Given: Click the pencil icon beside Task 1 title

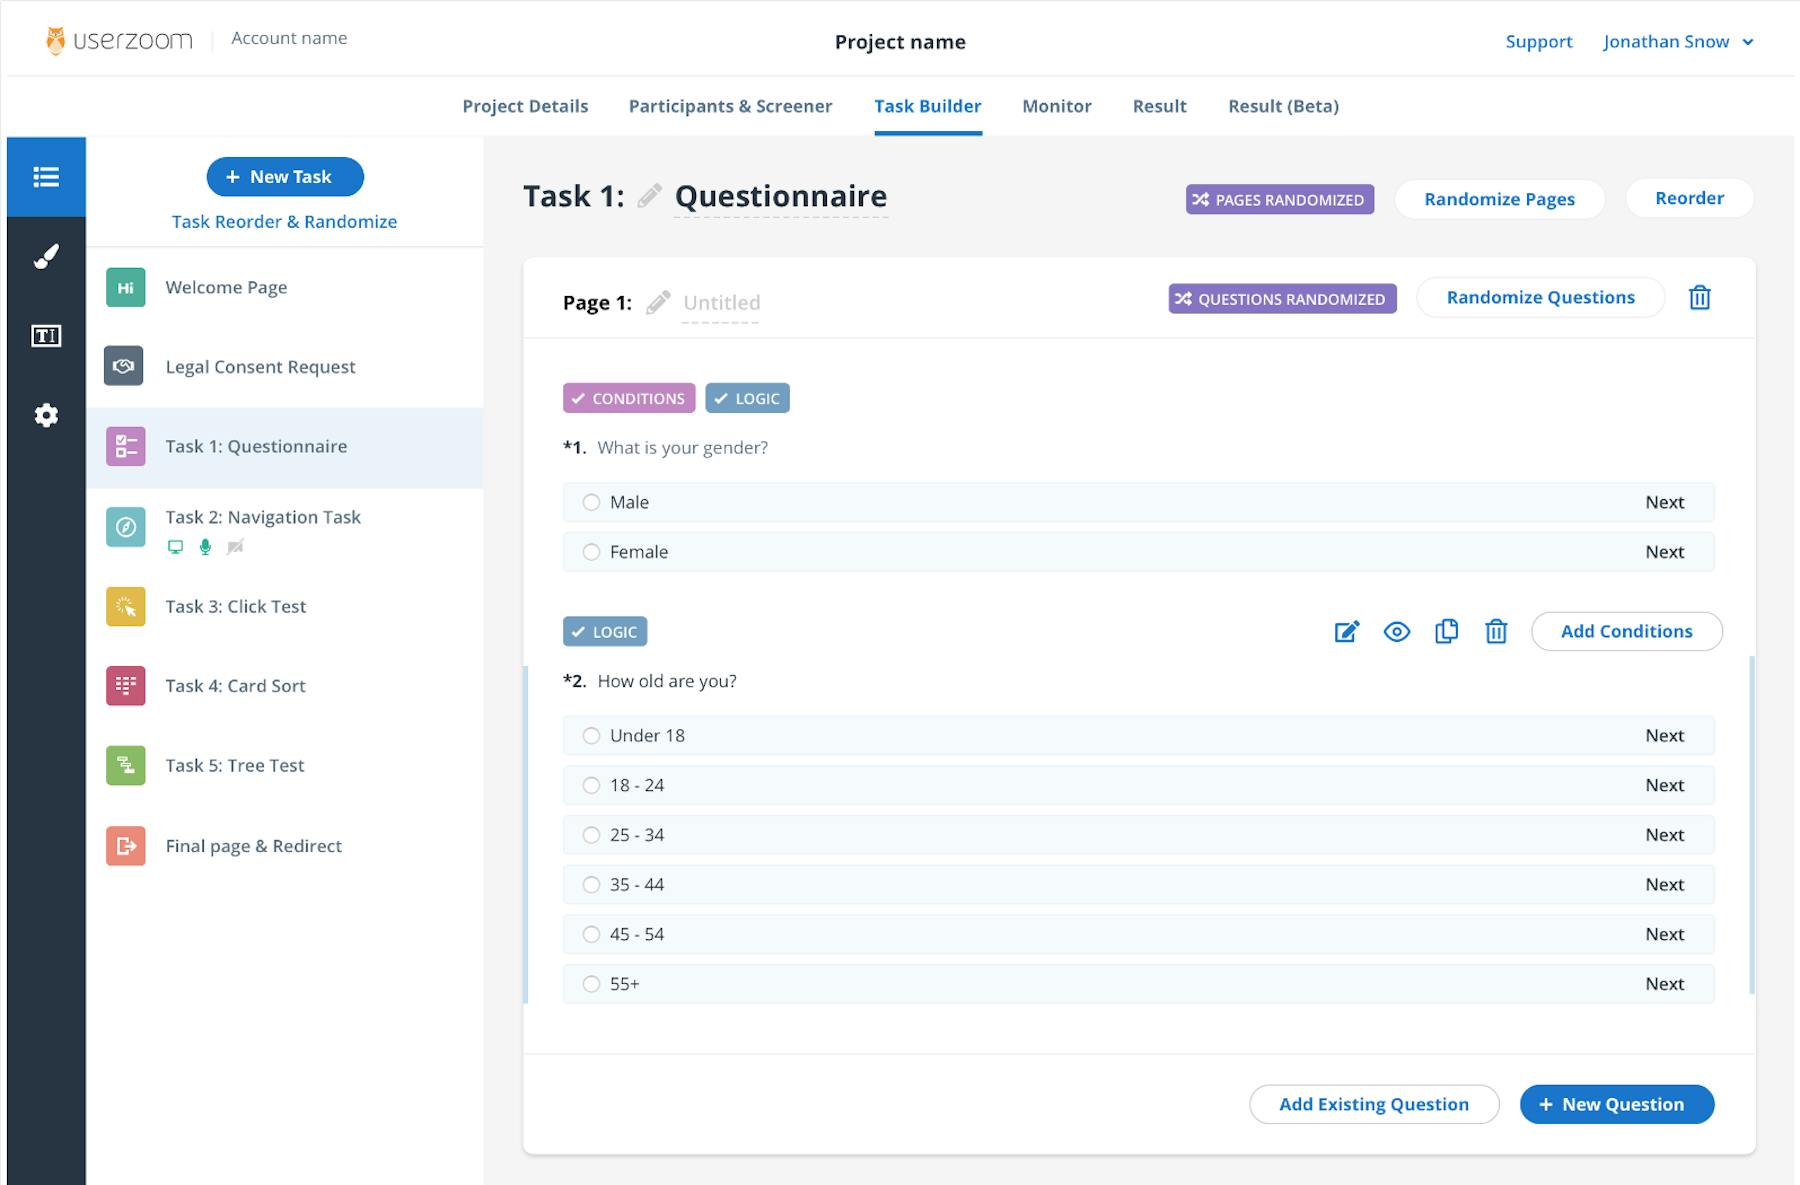Looking at the screenshot, I should (650, 196).
